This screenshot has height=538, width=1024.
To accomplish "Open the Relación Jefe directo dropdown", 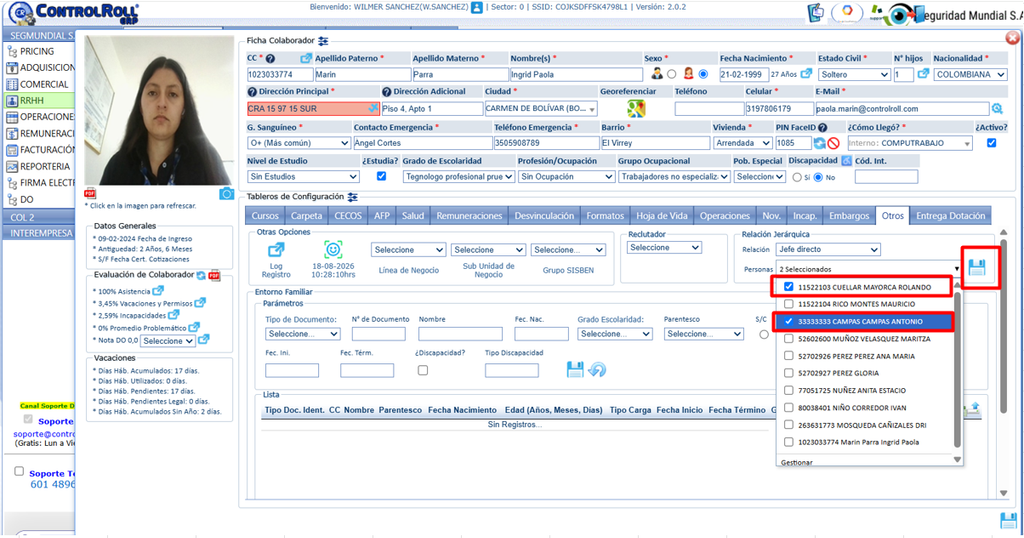I will [828, 249].
